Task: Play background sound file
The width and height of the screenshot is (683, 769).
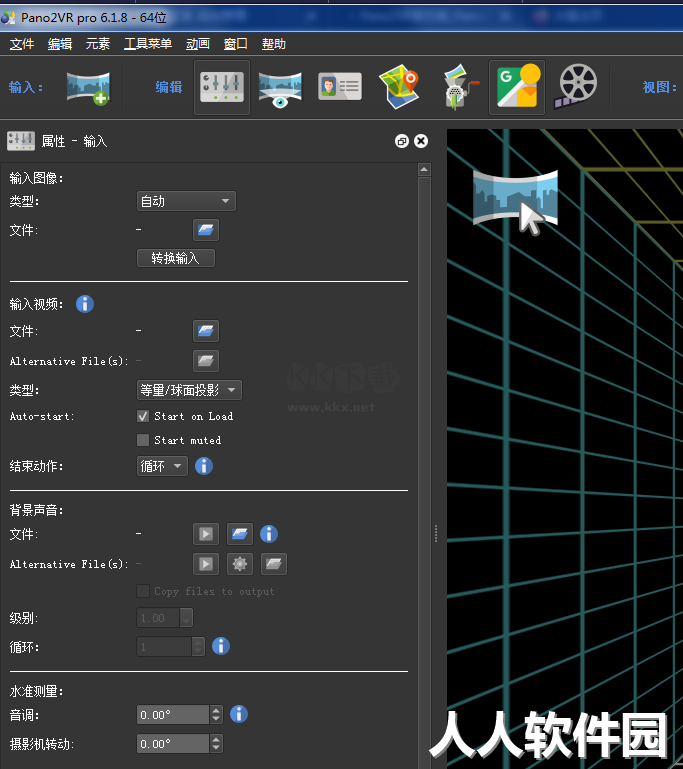Action: click(x=206, y=534)
